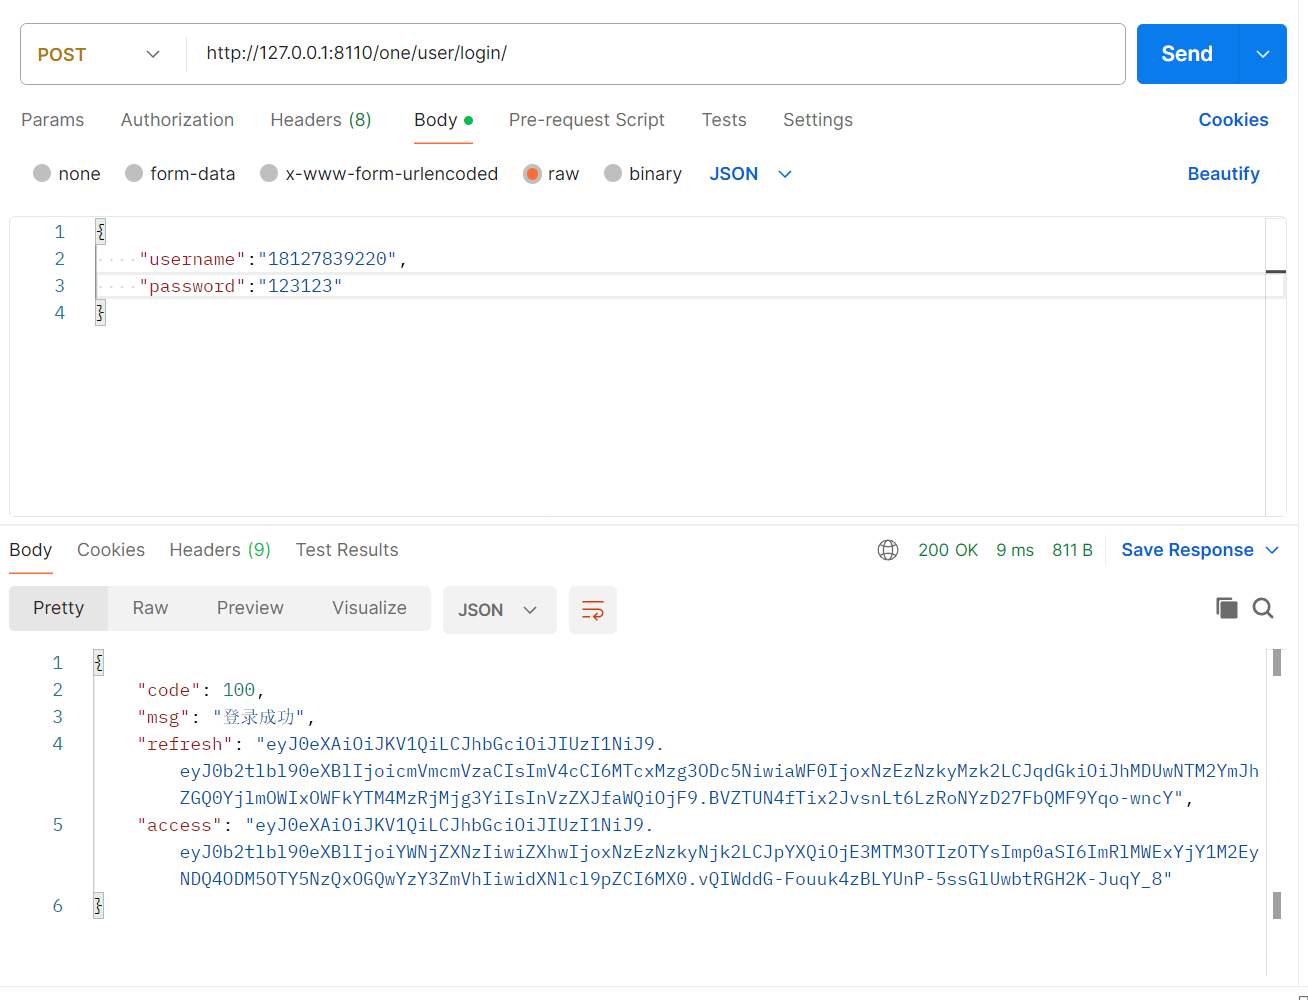Switch to Raw response view
The width and height of the screenshot is (1308, 1000).
tap(150, 608)
